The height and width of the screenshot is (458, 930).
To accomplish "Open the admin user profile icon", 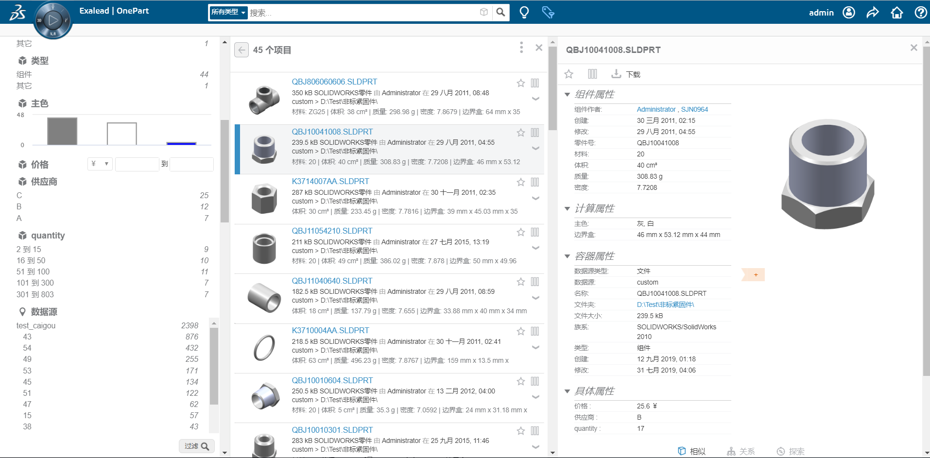I will (x=849, y=13).
